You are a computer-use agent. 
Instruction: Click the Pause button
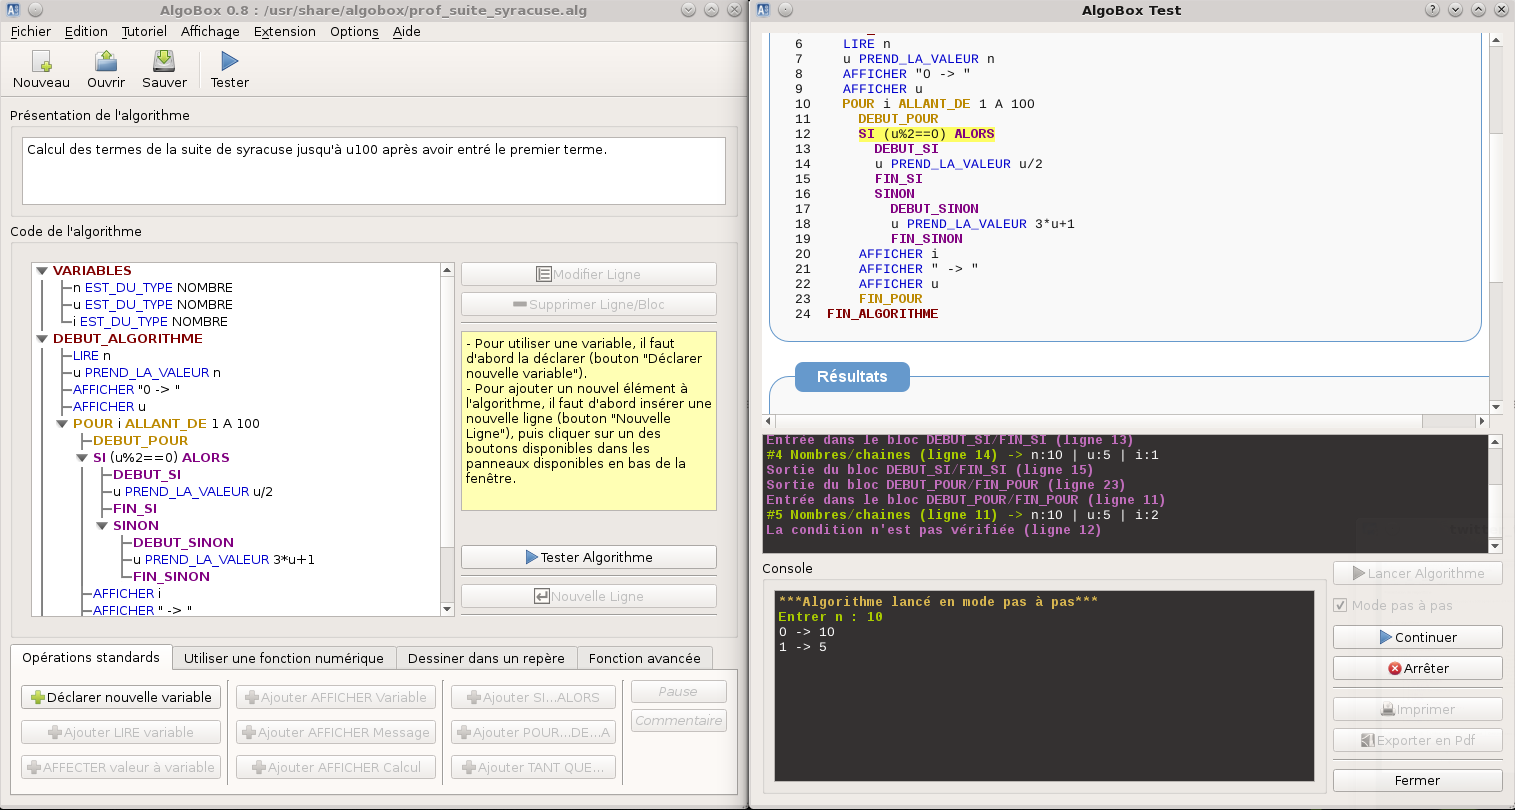pos(678,691)
